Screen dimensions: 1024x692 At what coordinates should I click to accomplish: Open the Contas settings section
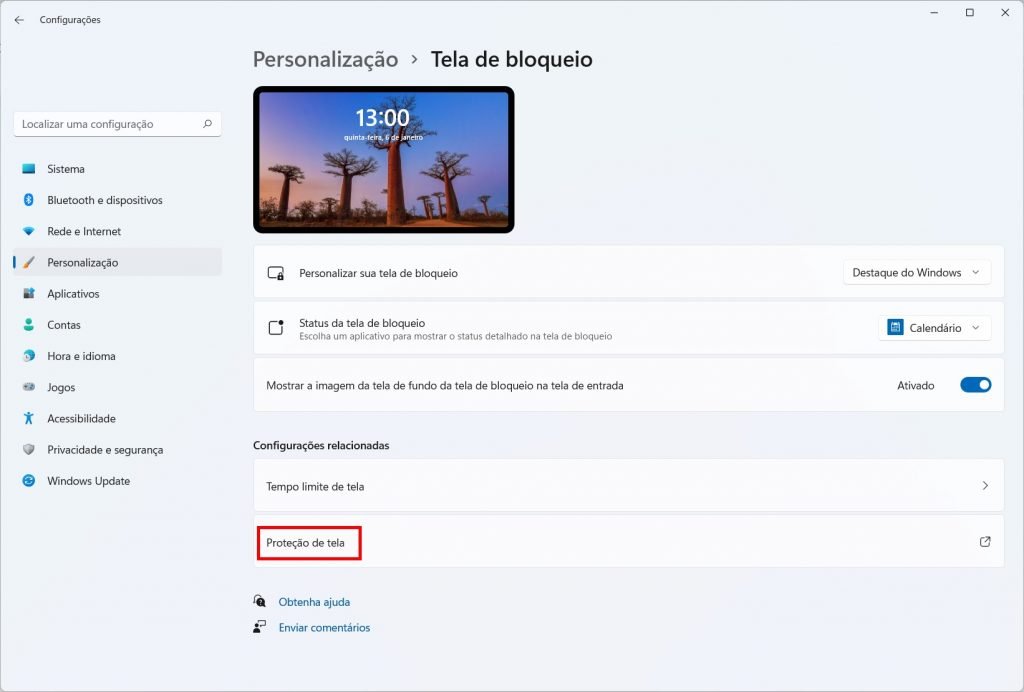tap(64, 325)
